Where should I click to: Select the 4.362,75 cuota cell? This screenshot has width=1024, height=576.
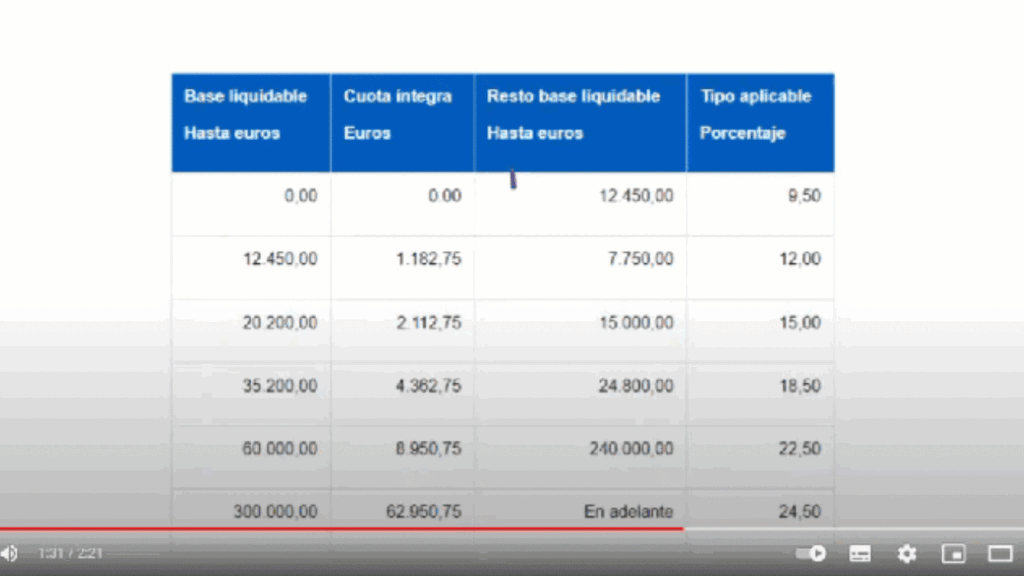tap(402, 394)
